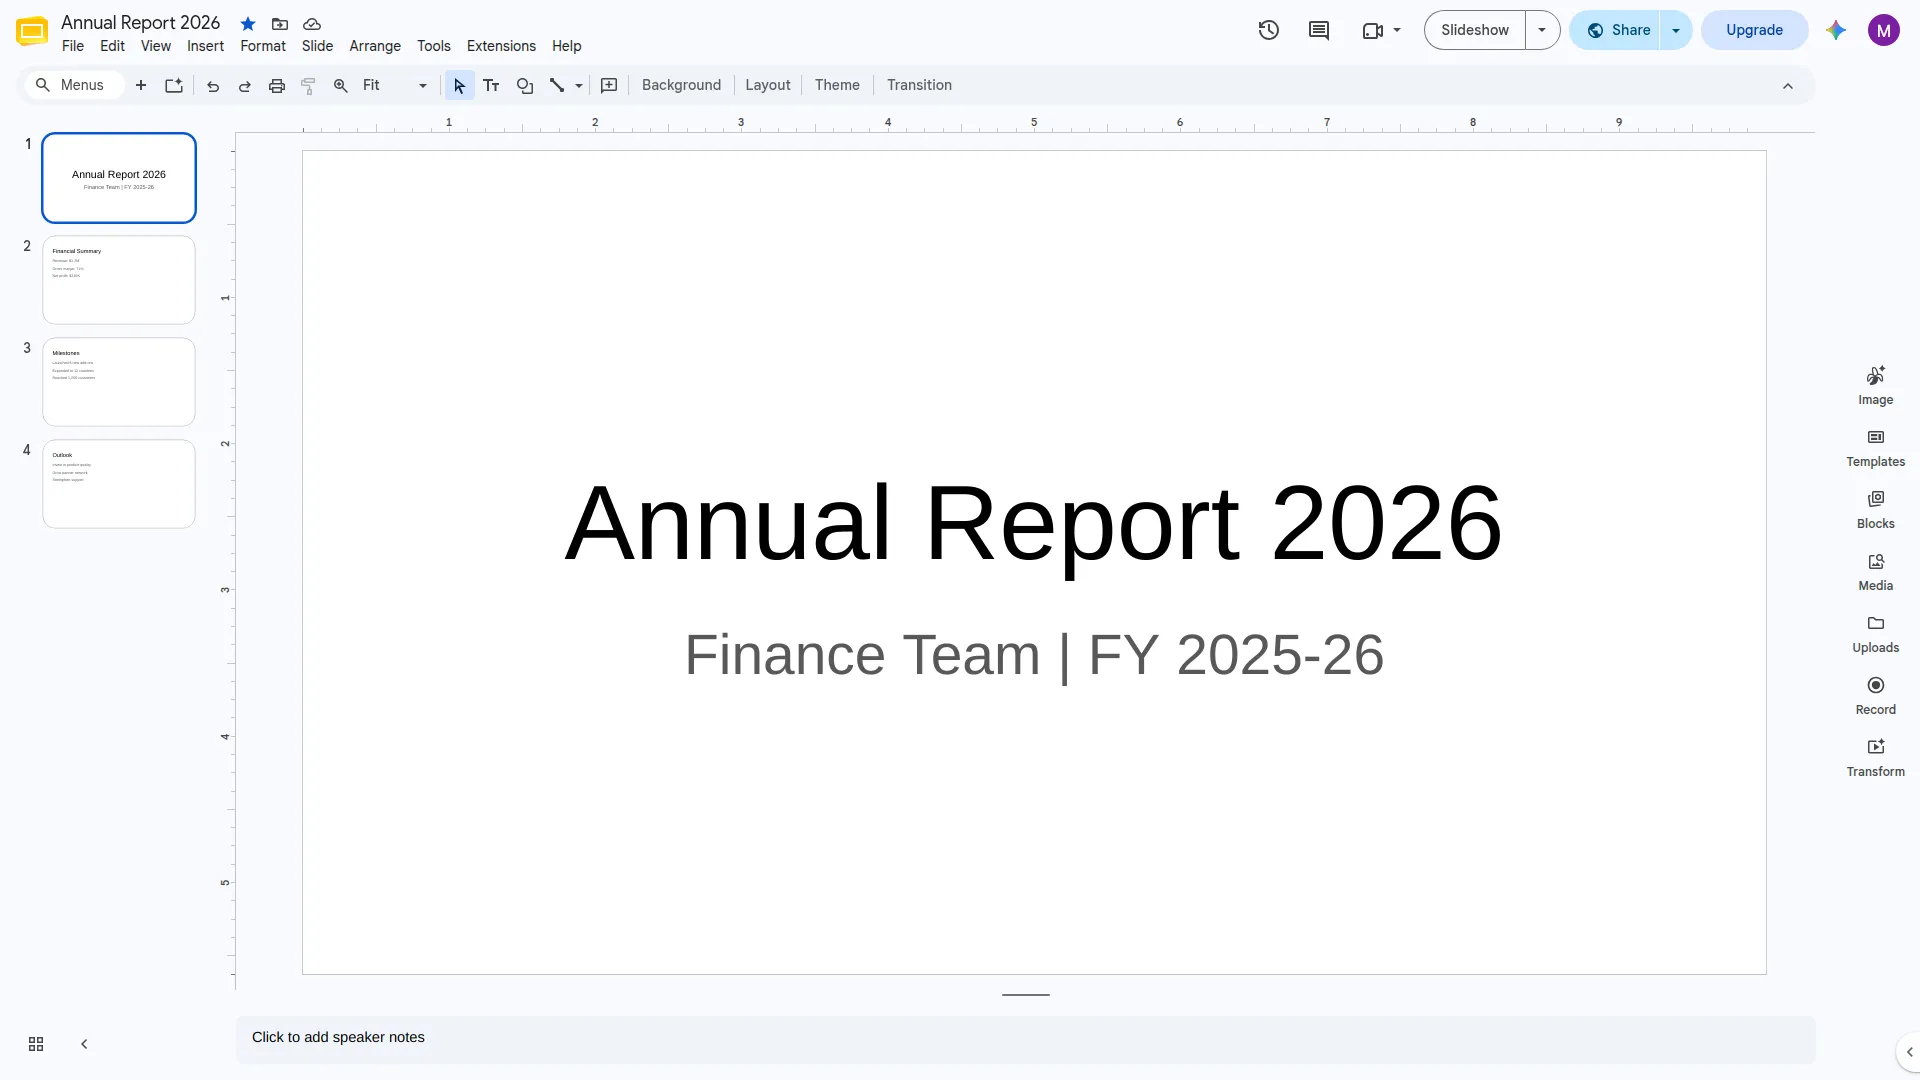The width and height of the screenshot is (1920, 1080).
Task: Activate the paint format tool
Action: (309, 85)
